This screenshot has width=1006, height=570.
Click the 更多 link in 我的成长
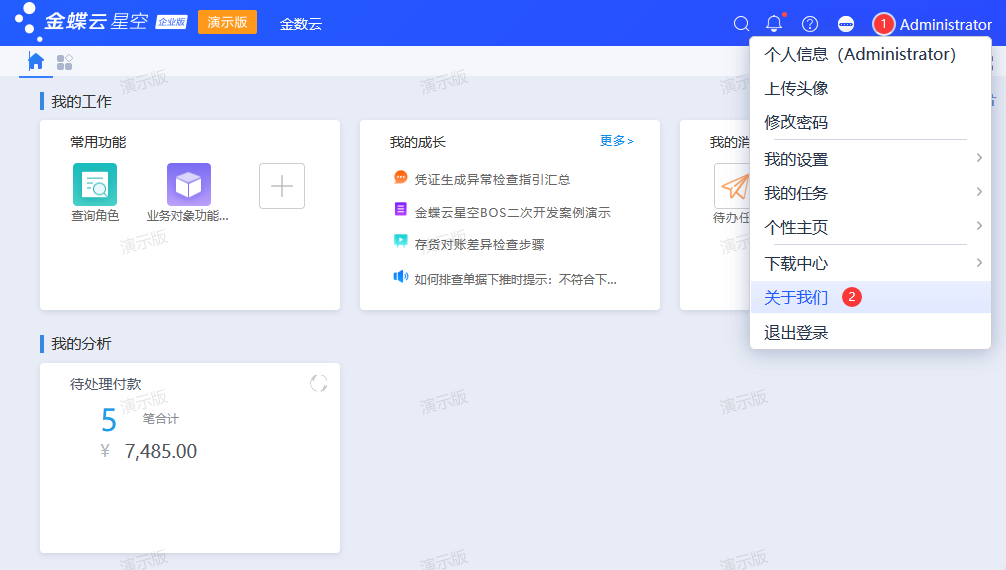point(617,141)
